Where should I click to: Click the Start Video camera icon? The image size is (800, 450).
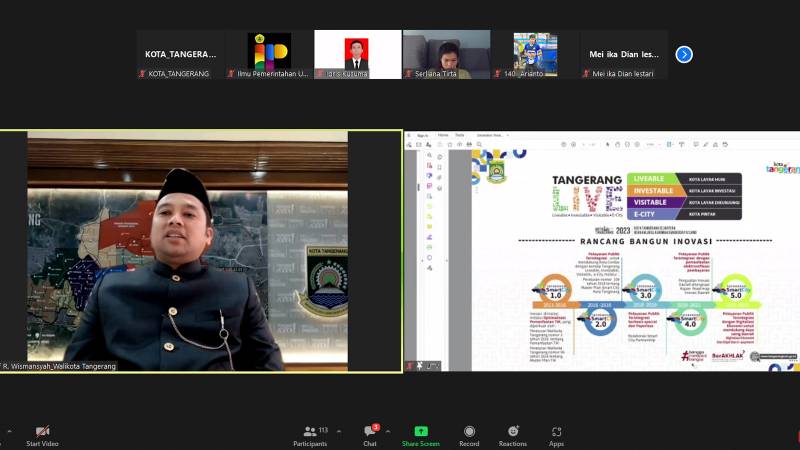[x=42, y=431]
